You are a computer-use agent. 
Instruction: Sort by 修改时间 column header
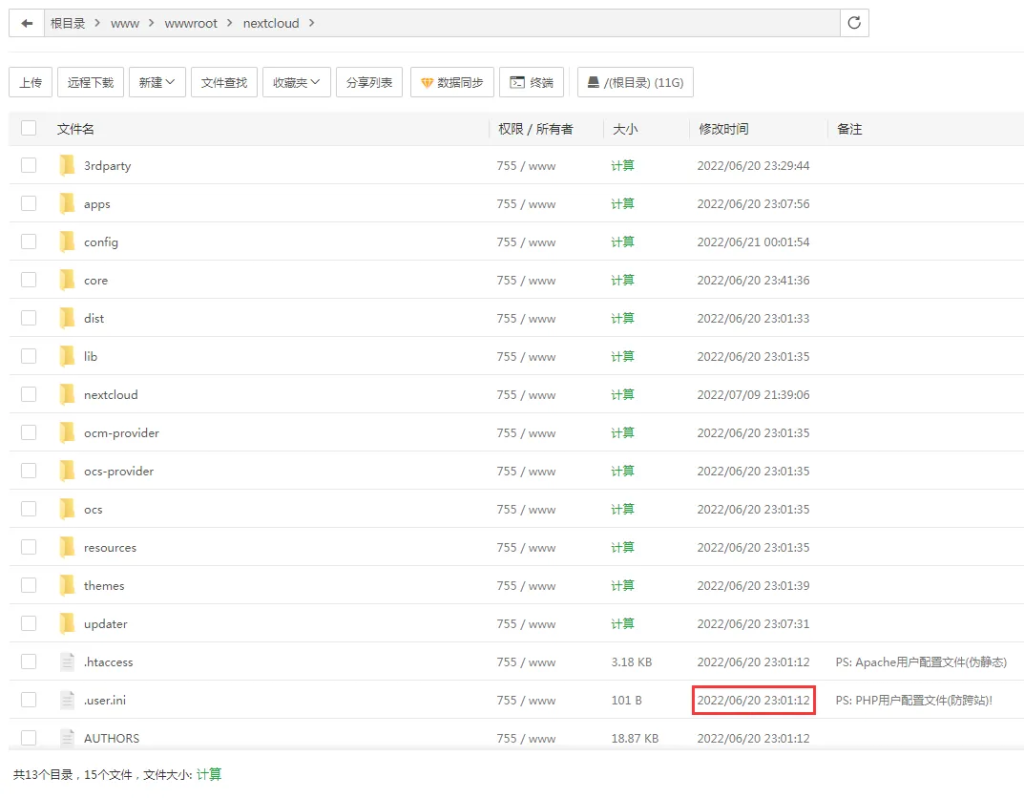(723, 129)
